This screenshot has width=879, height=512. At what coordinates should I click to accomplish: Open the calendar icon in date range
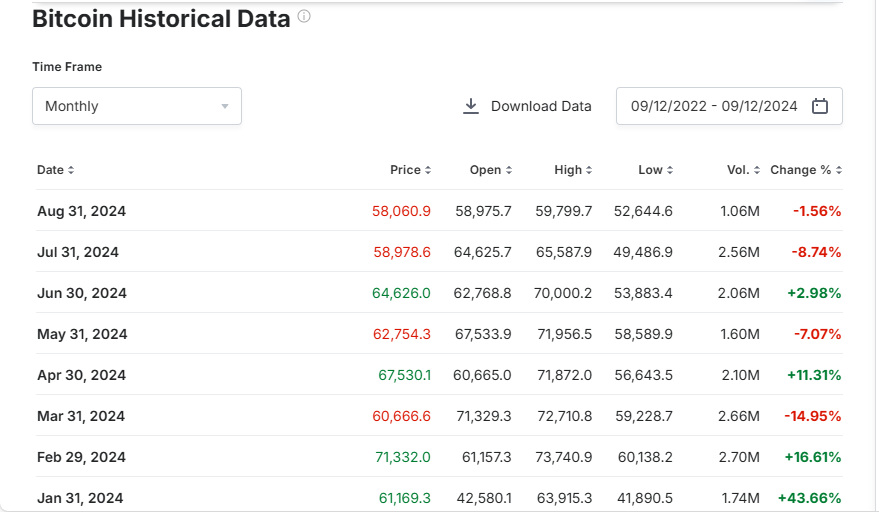pos(820,106)
